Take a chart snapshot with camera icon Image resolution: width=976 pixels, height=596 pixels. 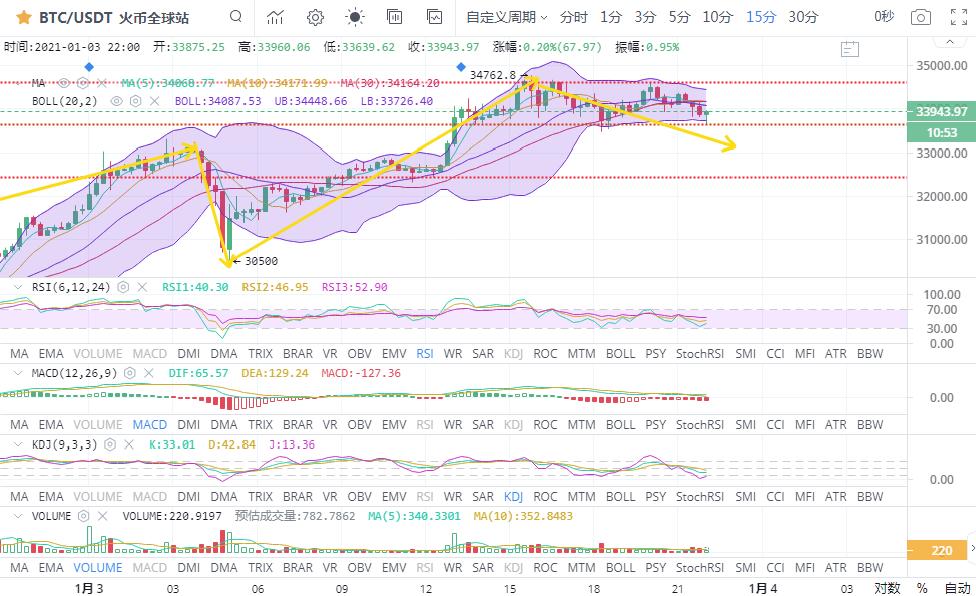pos(920,17)
